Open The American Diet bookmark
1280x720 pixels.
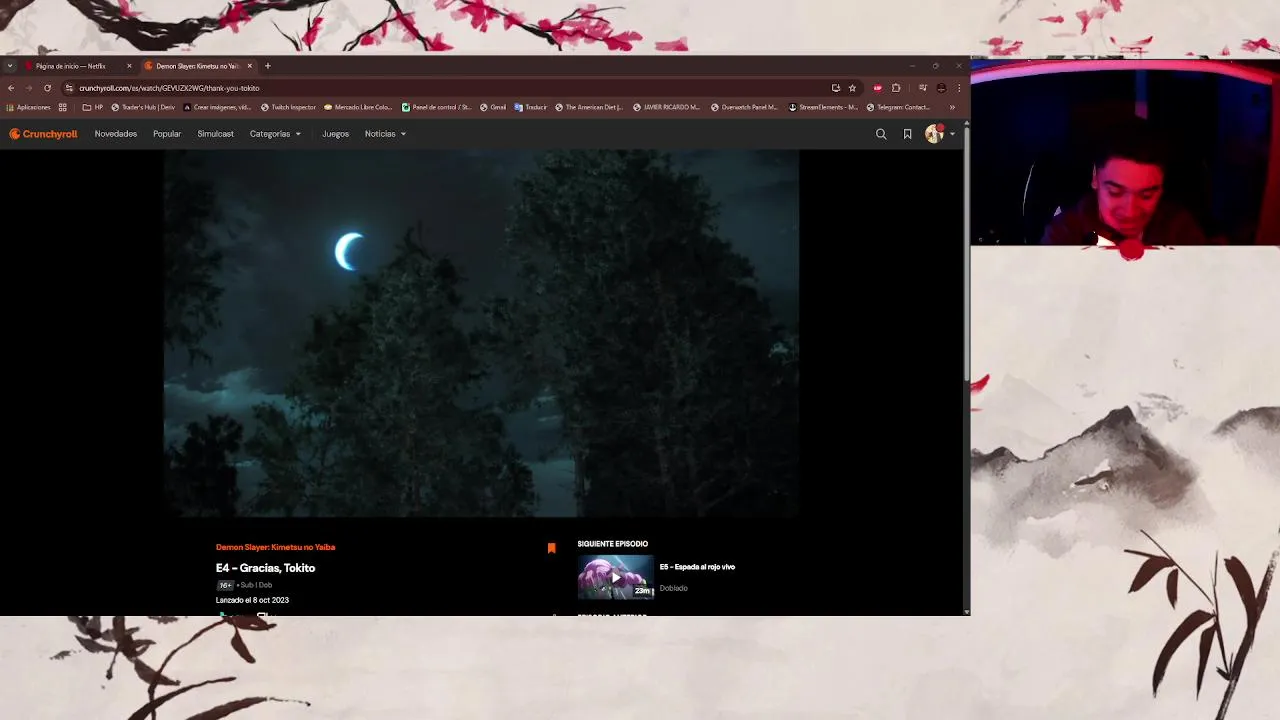coord(589,107)
